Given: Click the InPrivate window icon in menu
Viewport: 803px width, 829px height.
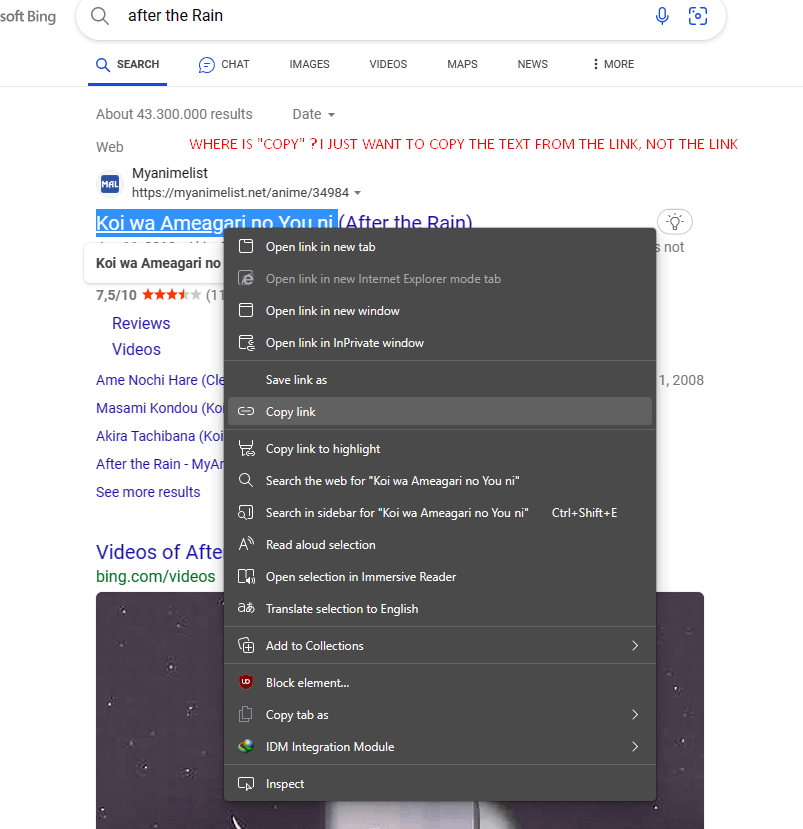Looking at the screenshot, I should (x=246, y=343).
